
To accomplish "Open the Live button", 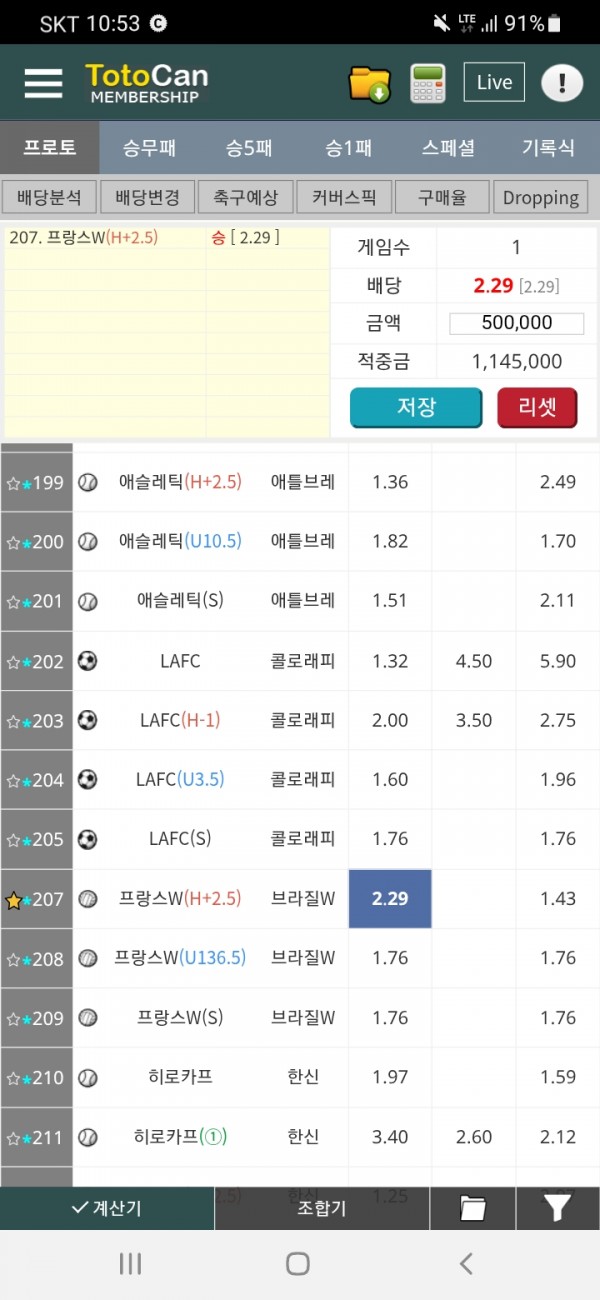I will click(494, 83).
